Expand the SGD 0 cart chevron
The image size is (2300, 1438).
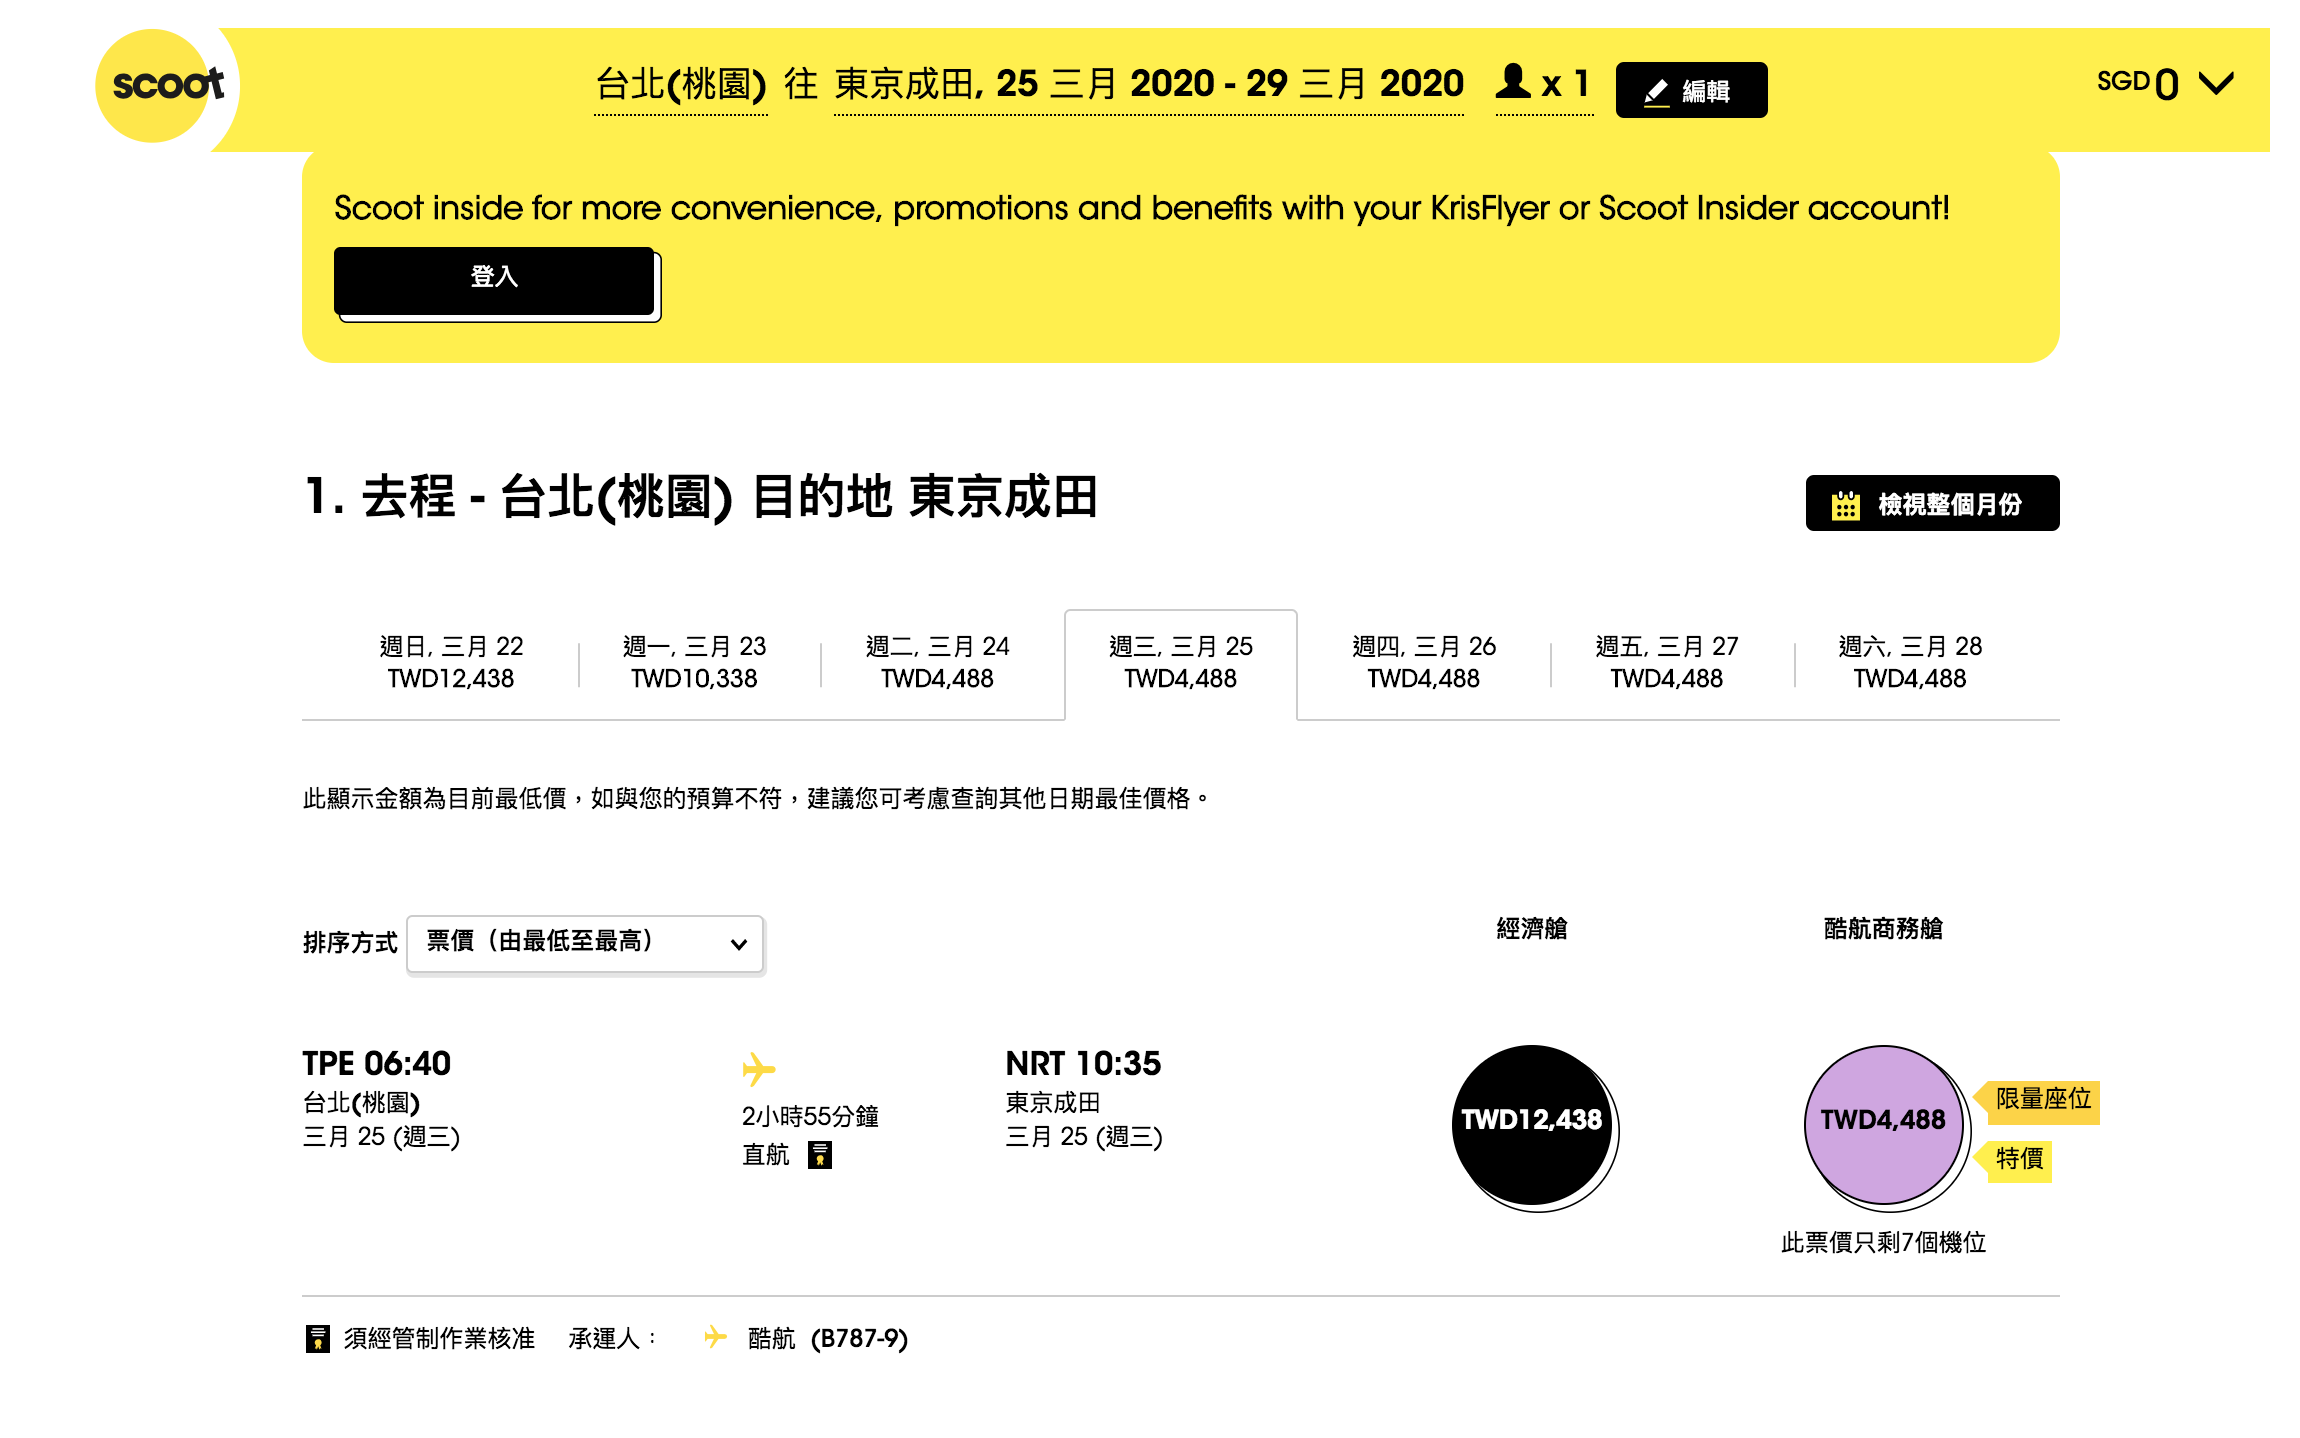2216,84
